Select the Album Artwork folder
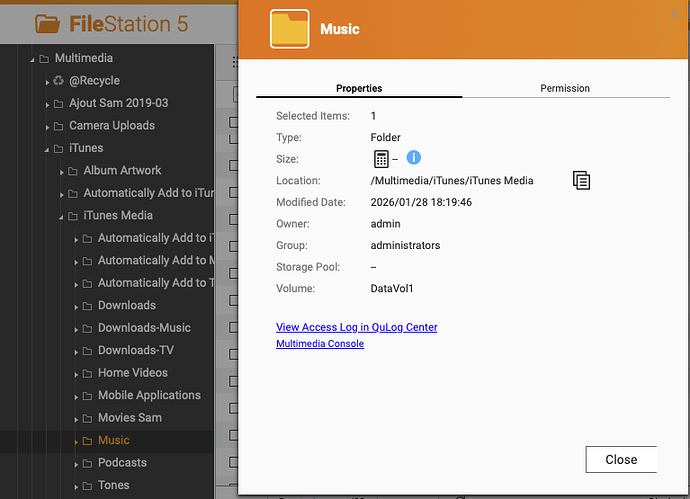This screenshot has width=690, height=499. pyautogui.click(x=122, y=170)
